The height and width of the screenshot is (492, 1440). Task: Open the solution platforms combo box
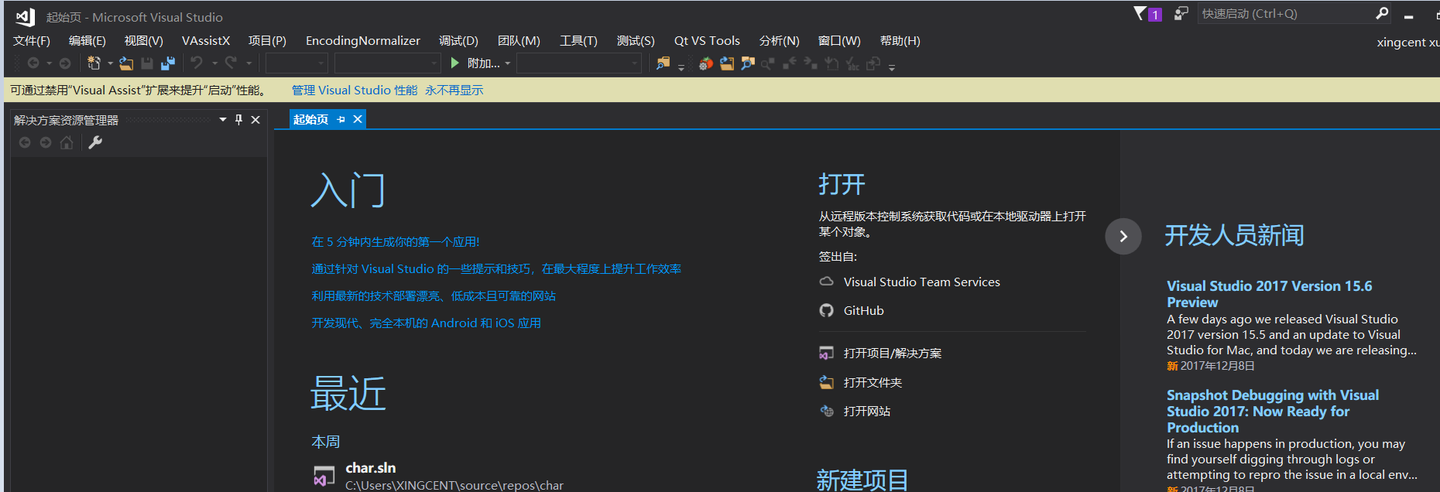[x=387, y=63]
